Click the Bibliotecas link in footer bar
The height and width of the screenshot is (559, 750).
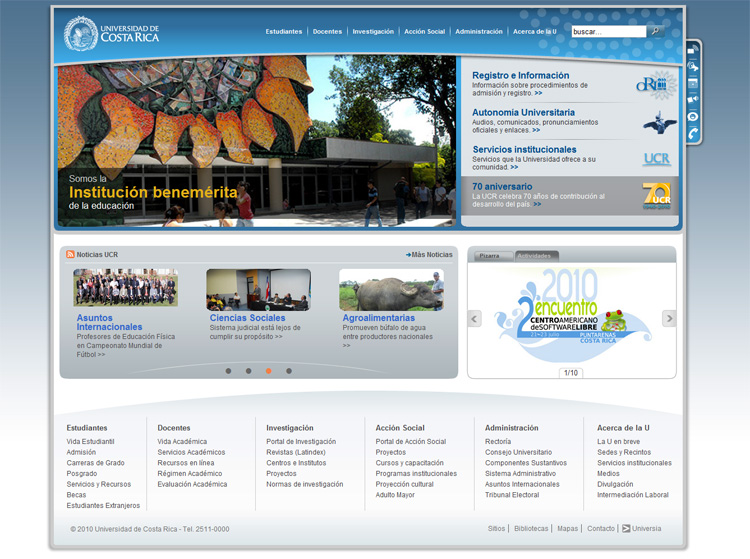[x=531, y=528]
